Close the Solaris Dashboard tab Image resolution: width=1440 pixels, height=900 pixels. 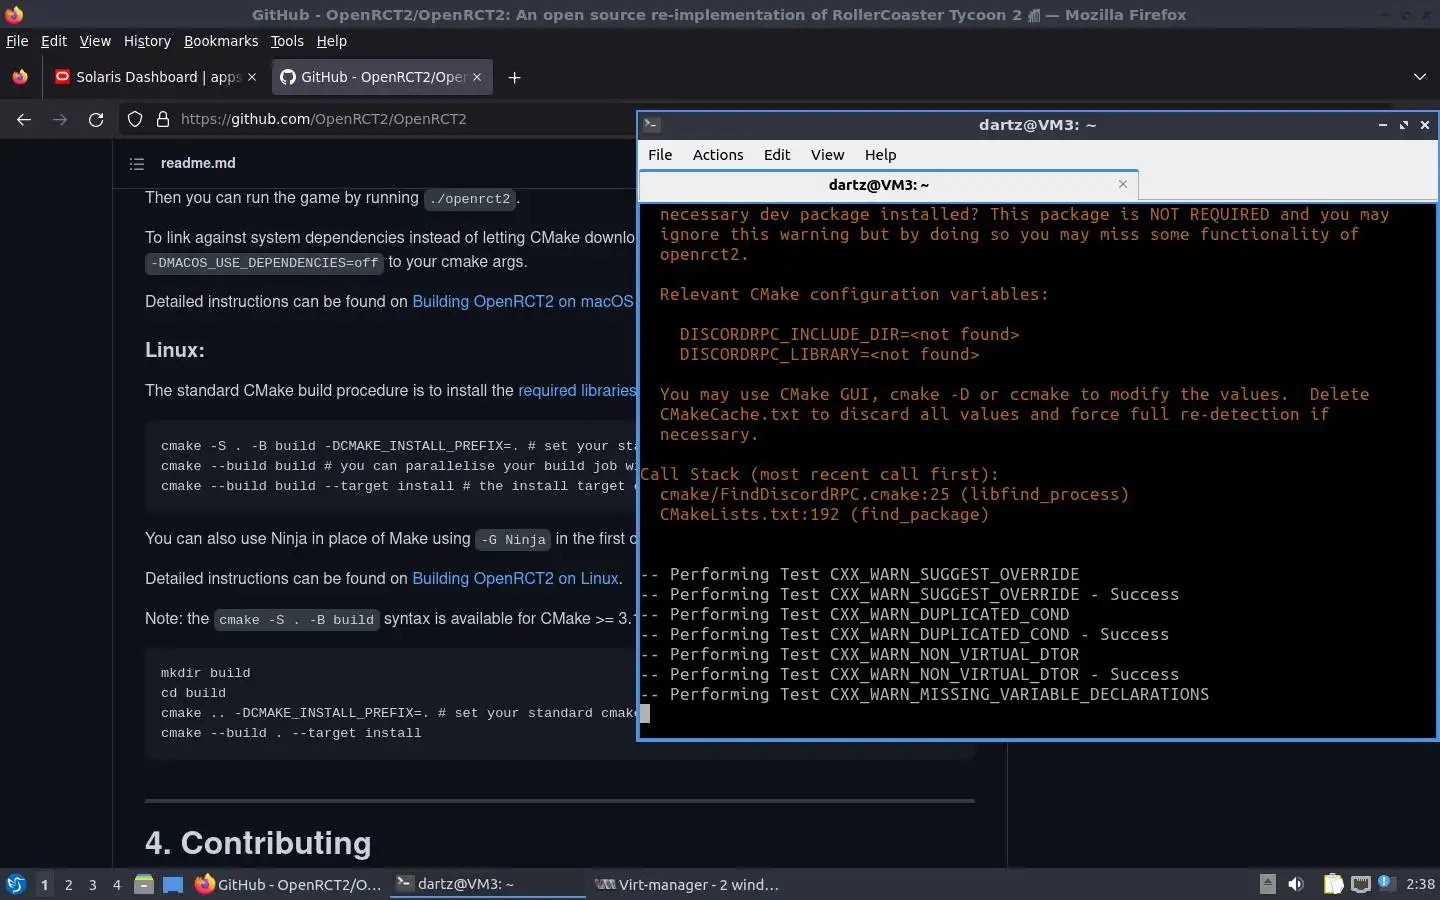point(252,77)
